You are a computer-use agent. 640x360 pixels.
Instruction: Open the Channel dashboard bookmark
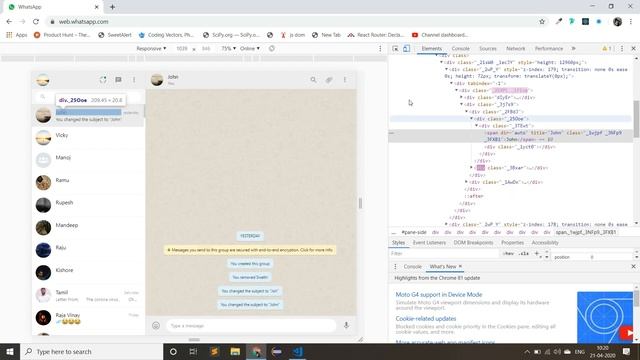pyautogui.click(x=440, y=35)
